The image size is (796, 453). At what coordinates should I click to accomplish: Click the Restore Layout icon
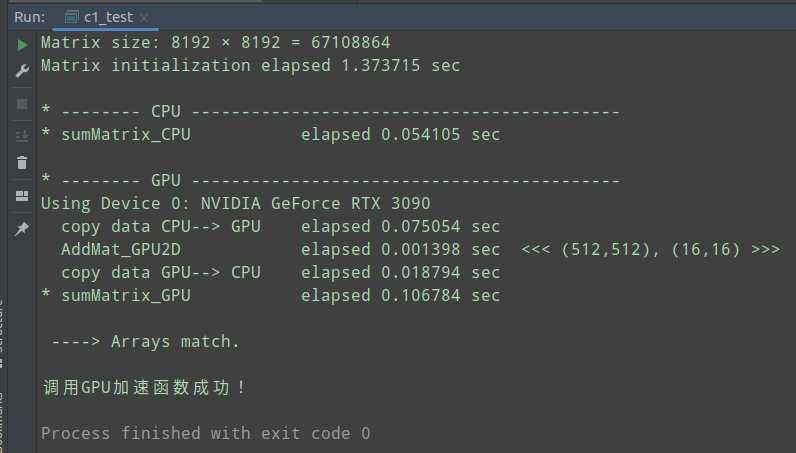click(22, 196)
